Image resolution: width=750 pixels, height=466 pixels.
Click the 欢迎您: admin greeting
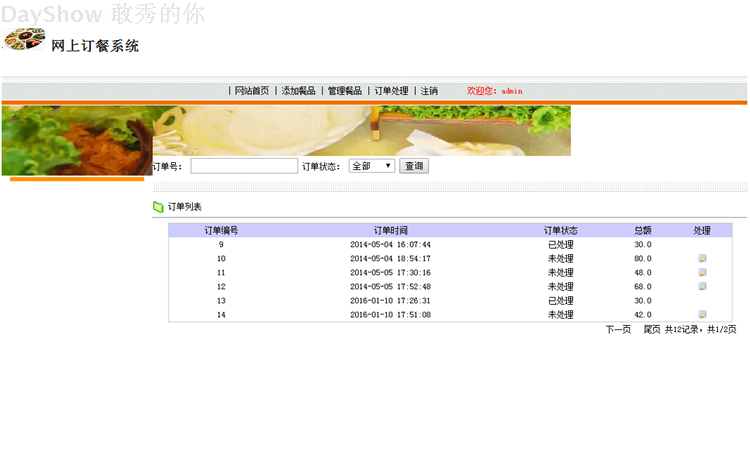point(495,91)
